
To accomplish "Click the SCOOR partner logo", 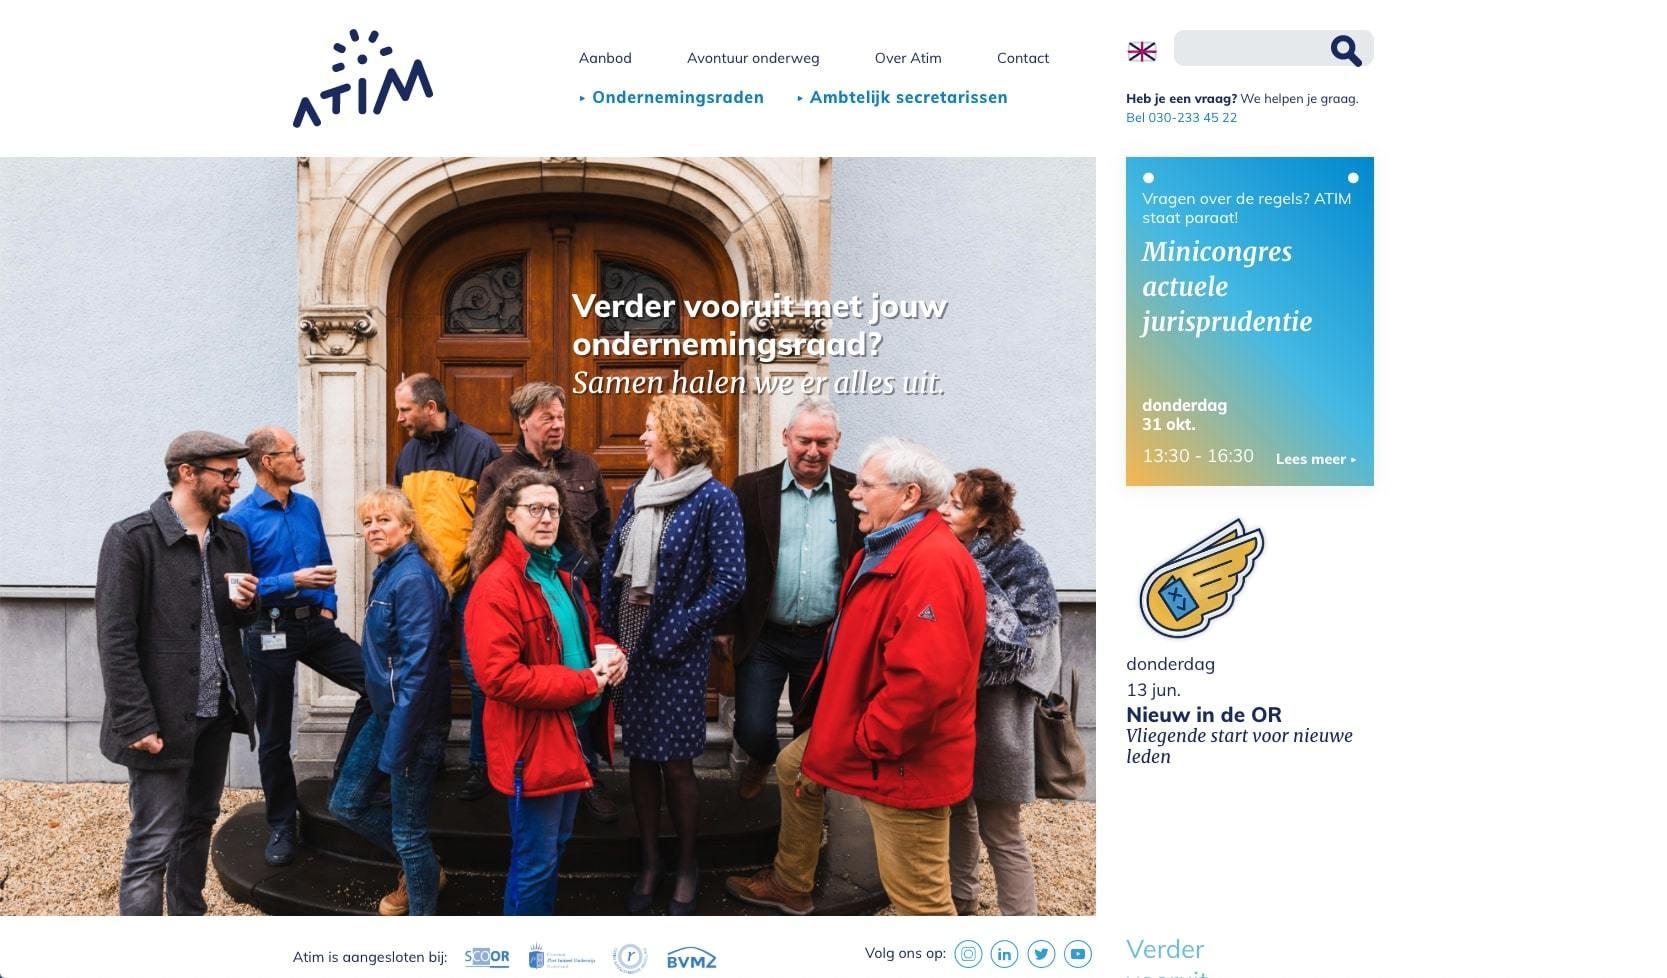I will 487,957.
